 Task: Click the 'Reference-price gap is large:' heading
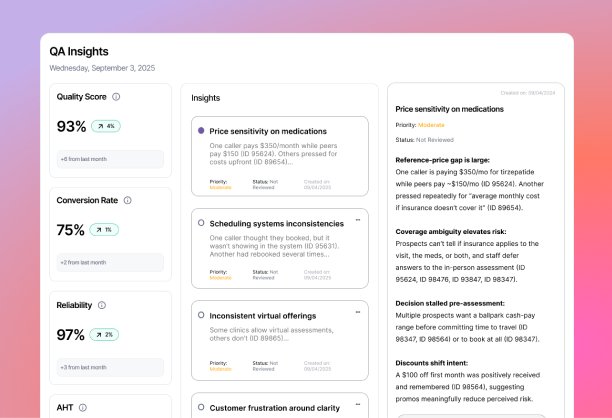click(443, 160)
